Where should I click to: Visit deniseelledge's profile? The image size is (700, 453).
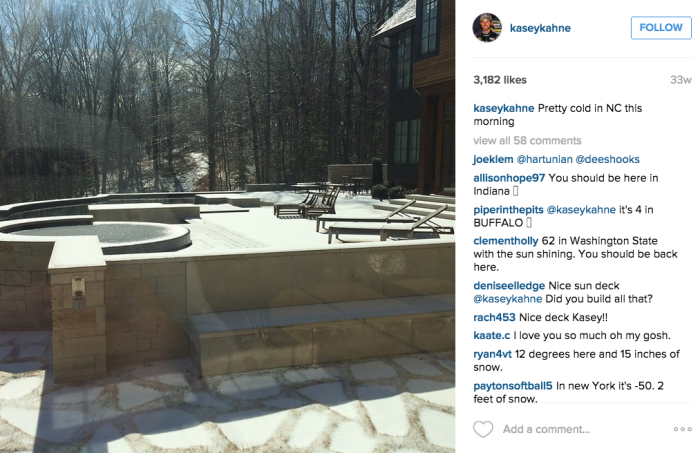(509, 286)
